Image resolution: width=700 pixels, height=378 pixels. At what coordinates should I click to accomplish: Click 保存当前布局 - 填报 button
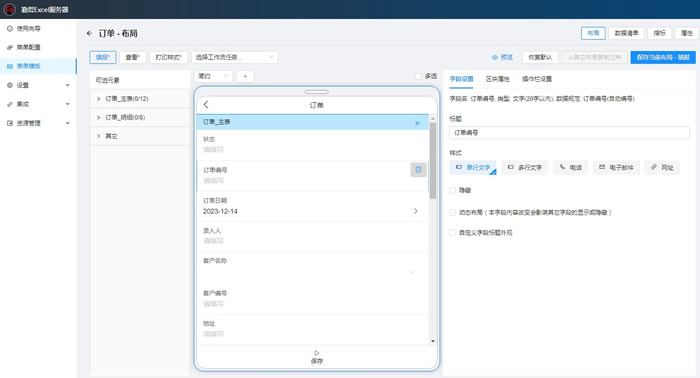tap(663, 57)
